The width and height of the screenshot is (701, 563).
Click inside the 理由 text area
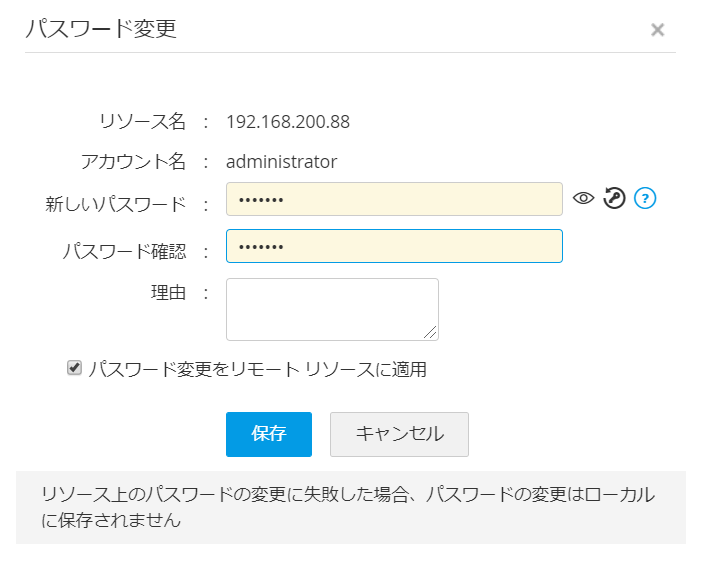click(x=332, y=309)
